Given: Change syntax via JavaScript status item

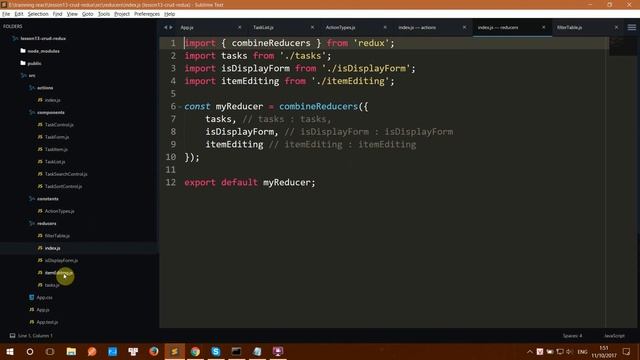Looking at the screenshot, I should coord(614,336).
